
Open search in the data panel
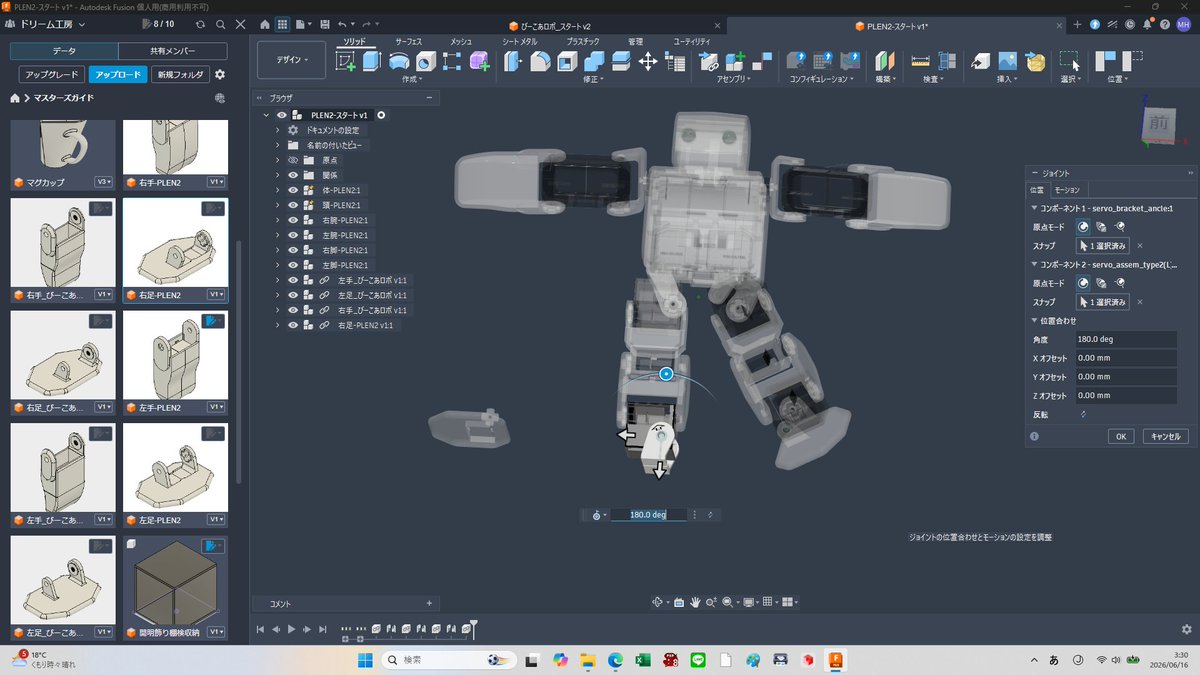pos(220,24)
